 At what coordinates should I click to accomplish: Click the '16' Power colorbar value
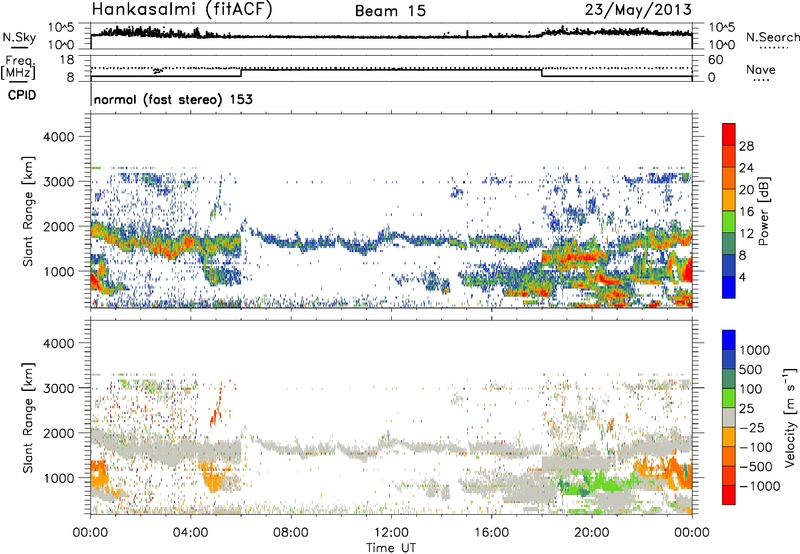[x=746, y=211]
